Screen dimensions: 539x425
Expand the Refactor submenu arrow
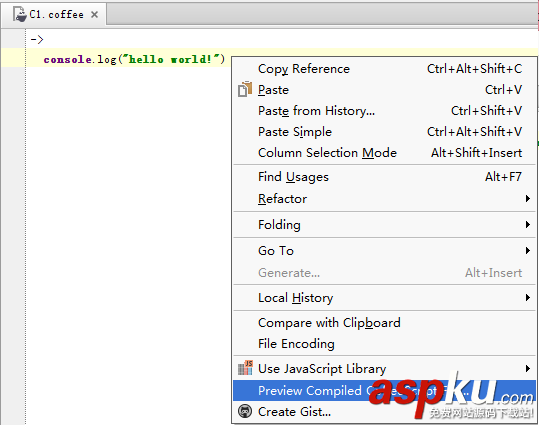[528, 198]
